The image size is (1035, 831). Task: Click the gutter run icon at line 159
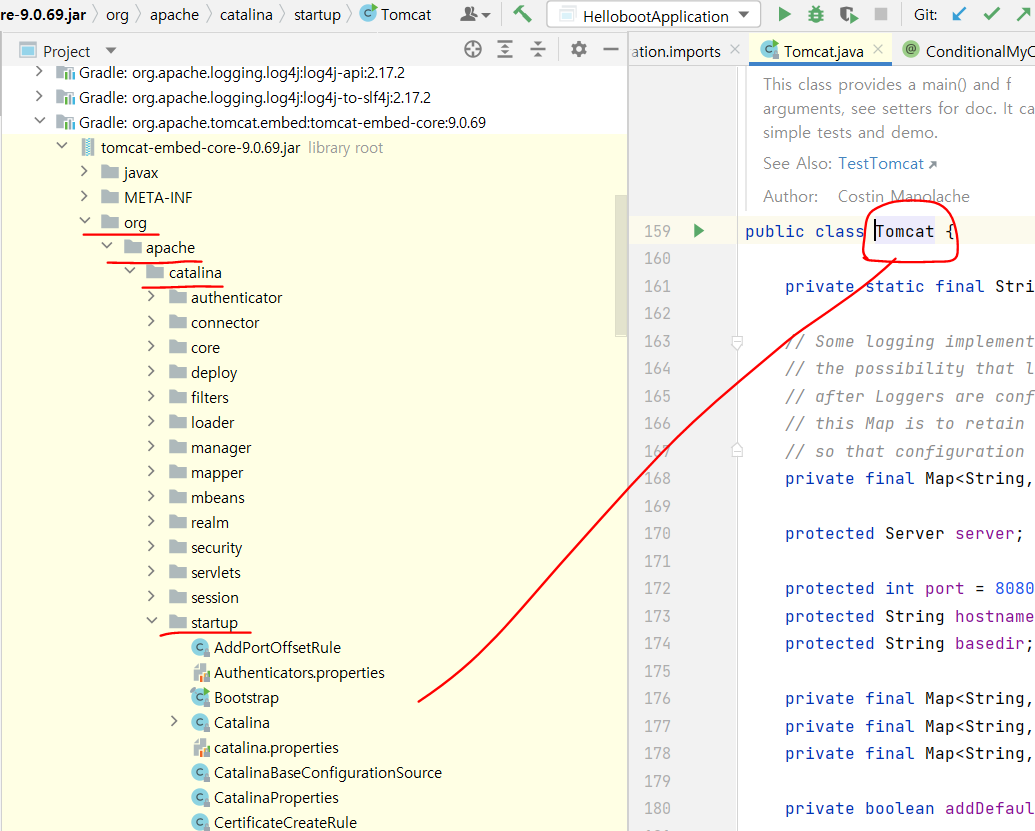click(x=699, y=231)
